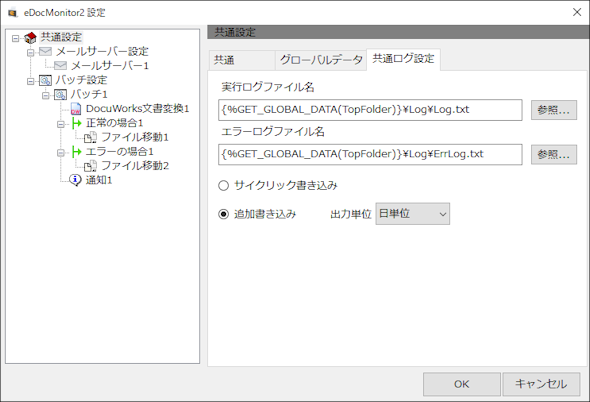Viewport: 590px width, 402px height.
Task: Collapse the バッチ1 tree node
Action: (46, 95)
